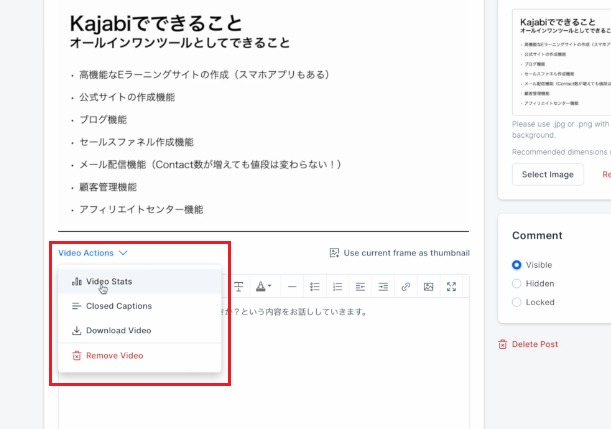Toggle fullscreen editor mode
The width and height of the screenshot is (611, 429).
coord(451,287)
